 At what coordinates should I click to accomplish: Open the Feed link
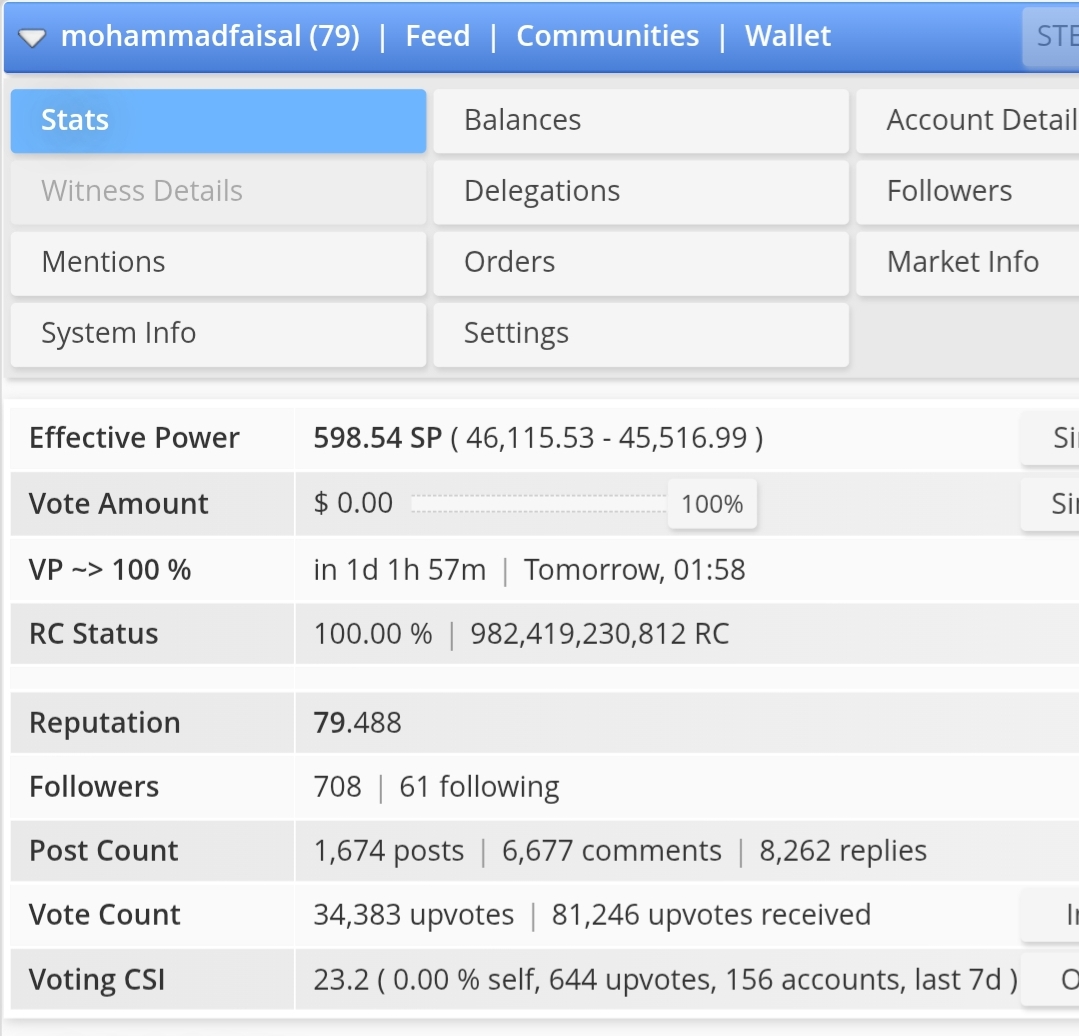[x=438, y=36]
